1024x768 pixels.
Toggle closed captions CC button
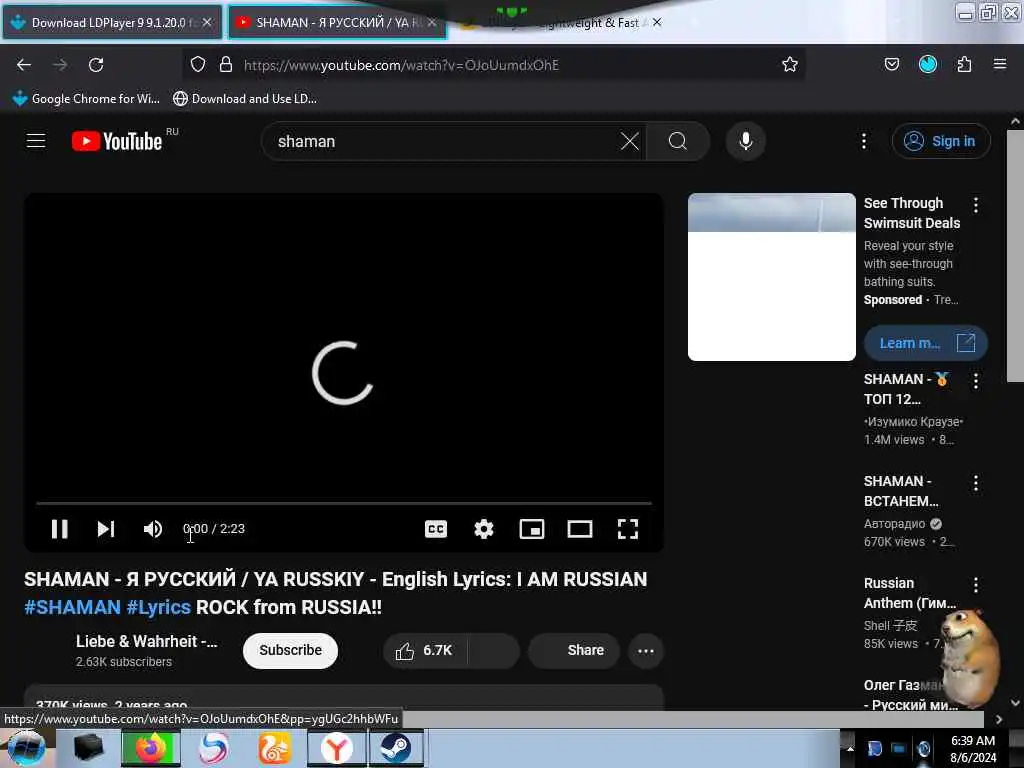coord(436,529)
